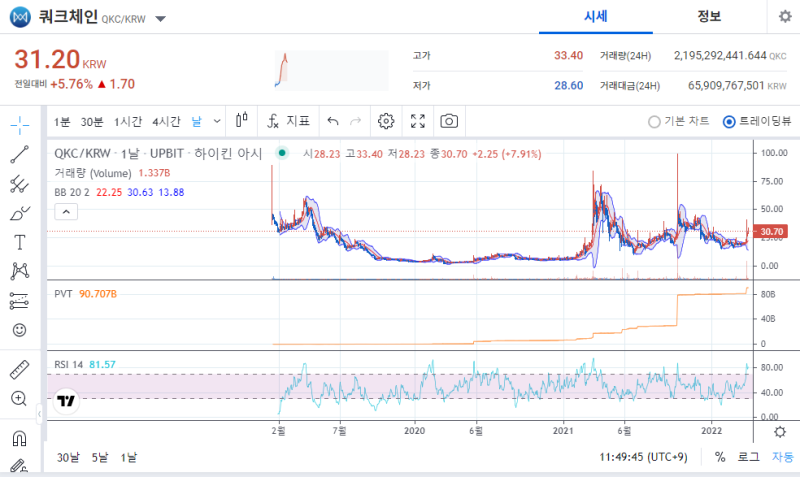Open the candlestick chart style selector
800x477 pixels.
[x=242, y=121]
